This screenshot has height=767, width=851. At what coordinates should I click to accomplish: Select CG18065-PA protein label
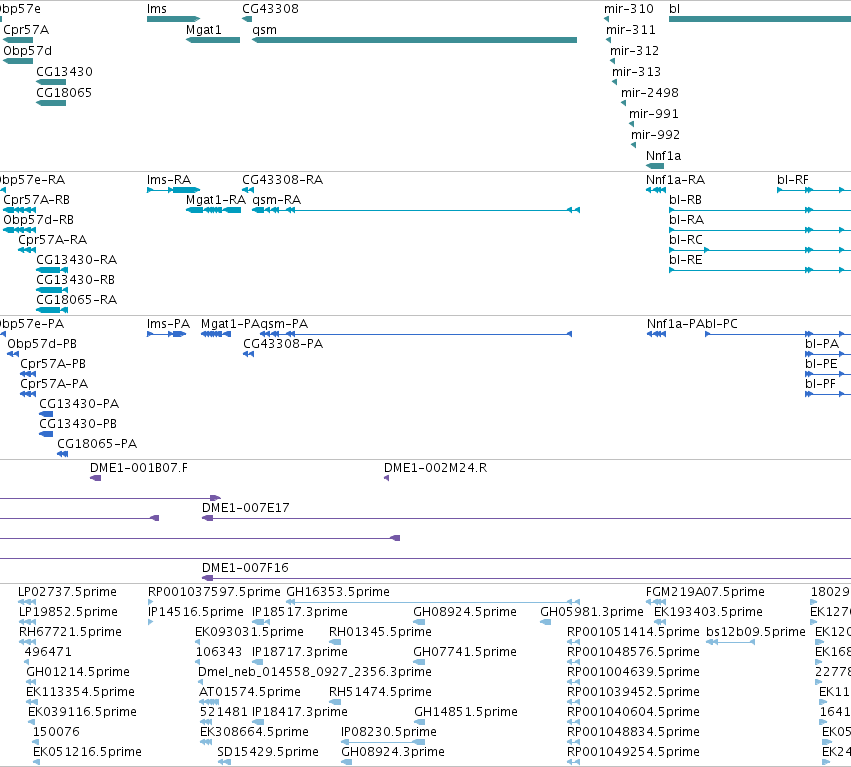click(x=97, y=444)
